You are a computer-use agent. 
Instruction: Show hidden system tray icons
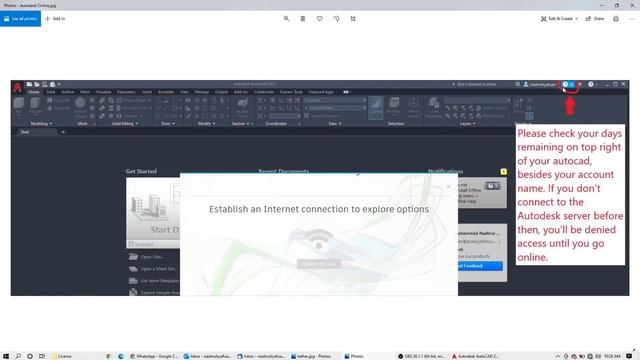[x=558, y=356]
